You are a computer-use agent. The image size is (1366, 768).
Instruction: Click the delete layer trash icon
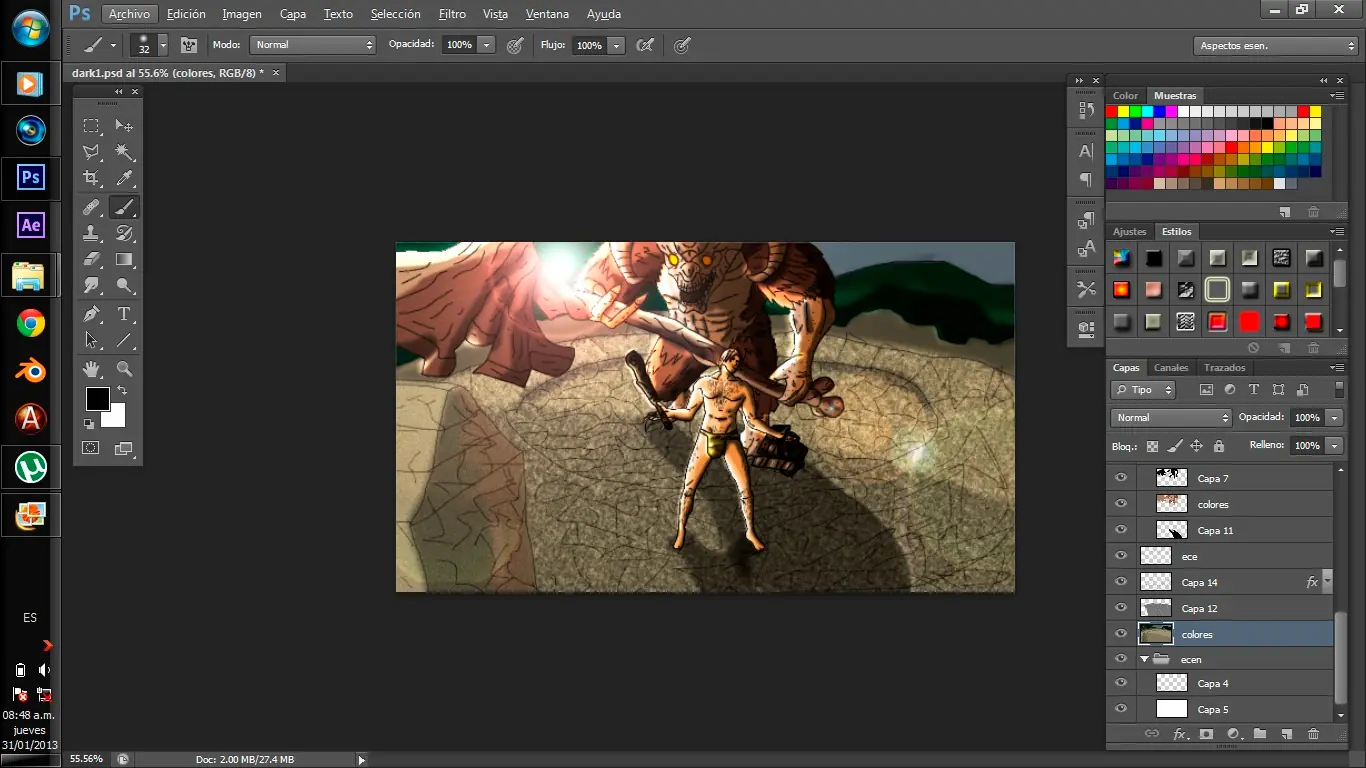click(x=1313, y=734)
